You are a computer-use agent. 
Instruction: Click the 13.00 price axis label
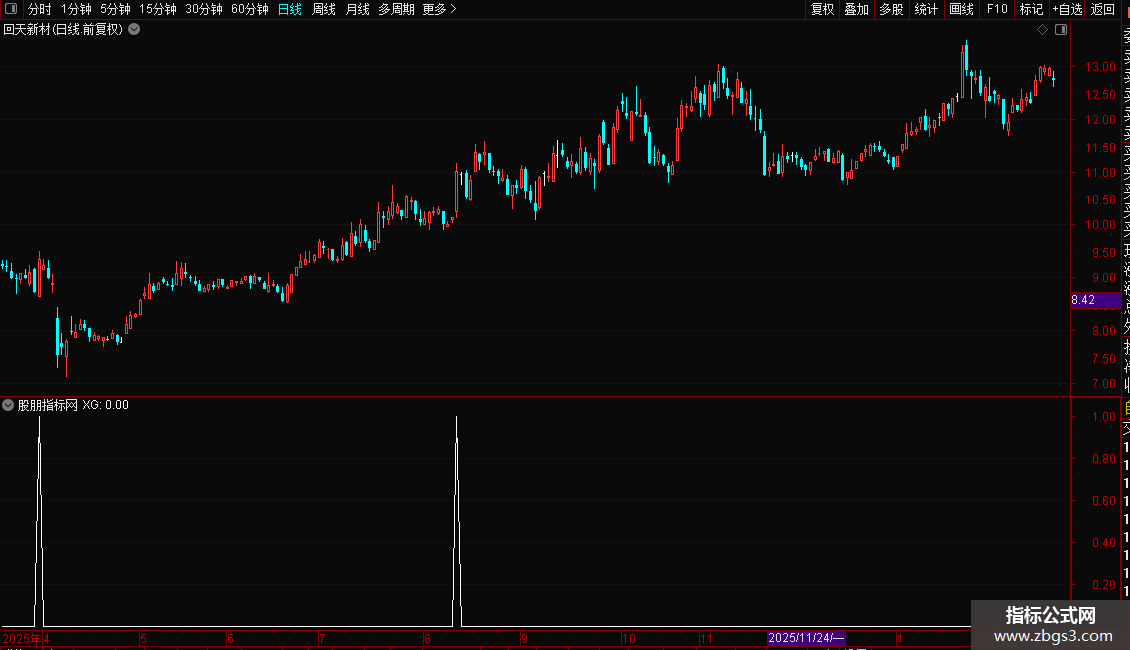[1100, 66]
